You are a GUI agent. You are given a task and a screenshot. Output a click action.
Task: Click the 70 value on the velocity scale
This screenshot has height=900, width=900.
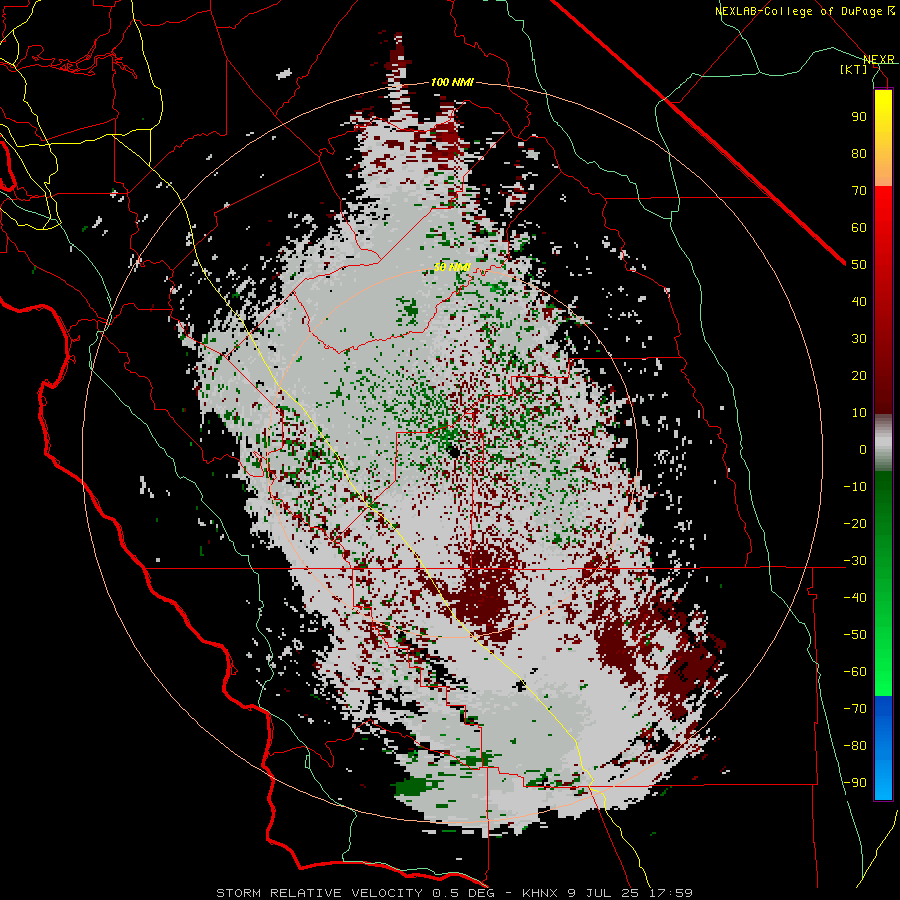[x=859, y=191]
